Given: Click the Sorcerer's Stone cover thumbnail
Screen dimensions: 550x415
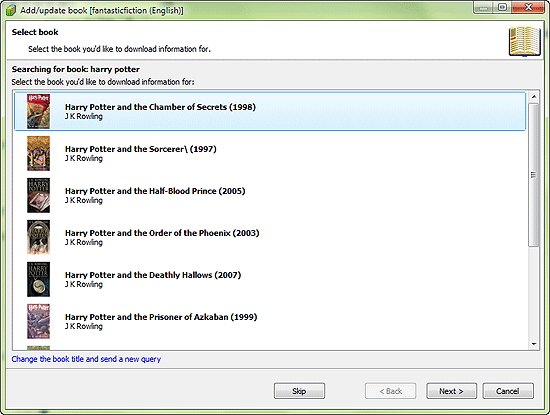Looking at the screenshot, I should [39, 153].
